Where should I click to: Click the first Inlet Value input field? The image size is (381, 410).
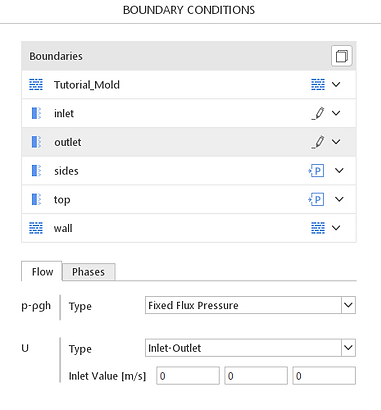coord(188,376)
